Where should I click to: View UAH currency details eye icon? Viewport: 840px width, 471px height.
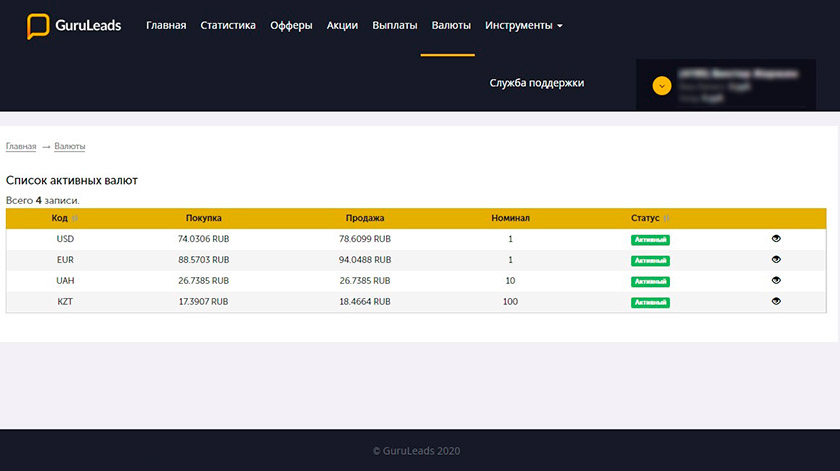(x=776, y=280)
